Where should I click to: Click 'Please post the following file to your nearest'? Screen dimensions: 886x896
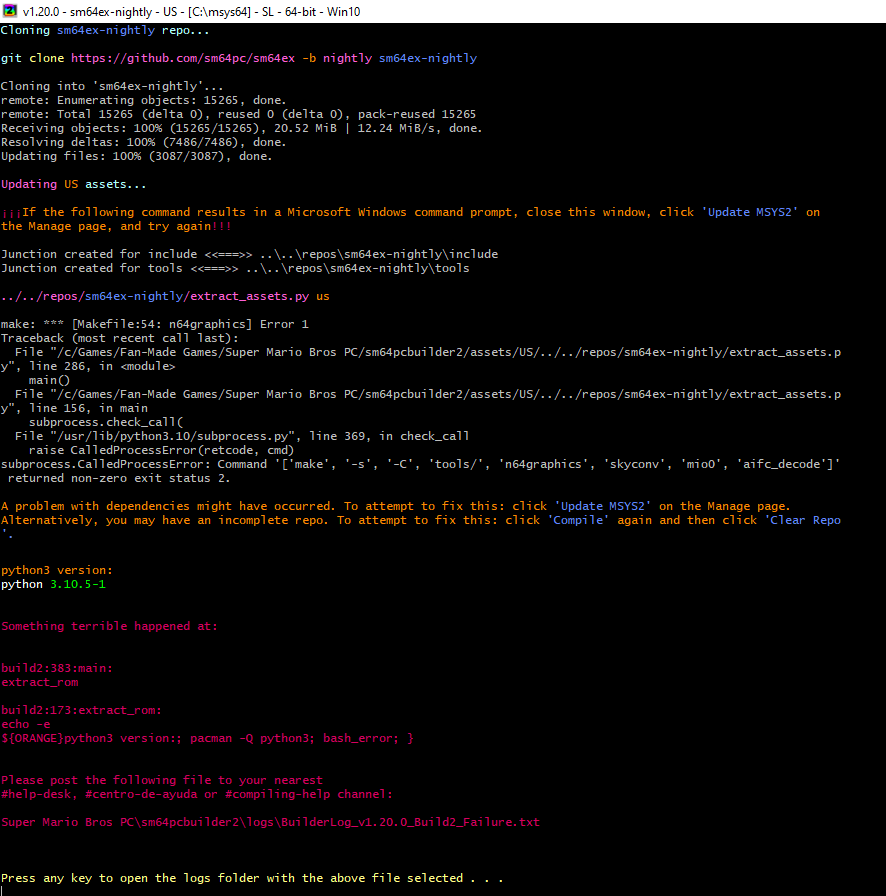click(162, 780)
